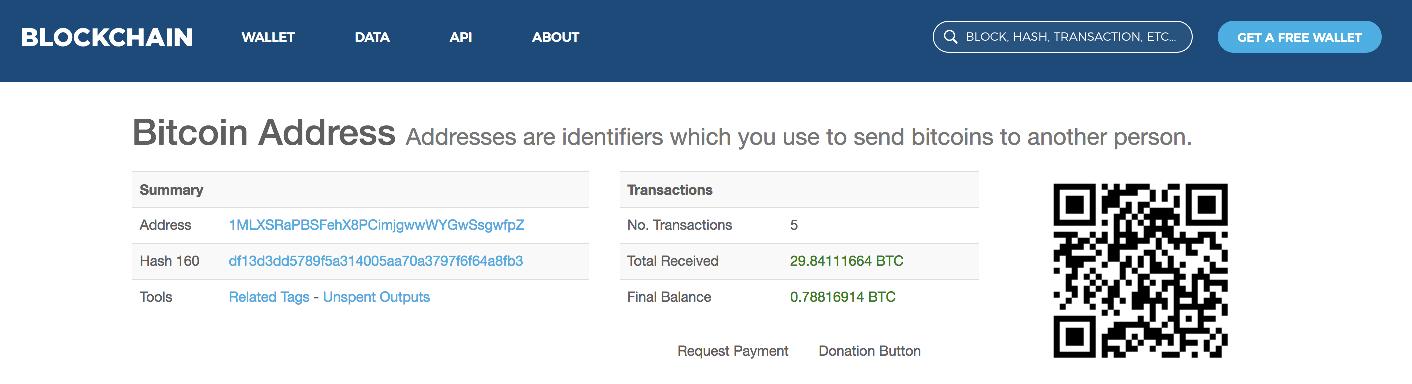Click the Final Balance 0.78816914 BTC value
Viewport: 1412px width, 384px height.
pos(842,297)
